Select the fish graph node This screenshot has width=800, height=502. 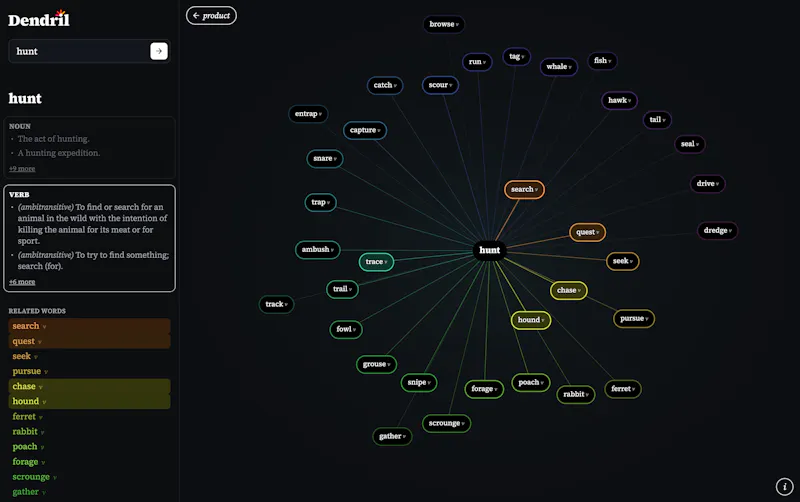click(602, 61)
